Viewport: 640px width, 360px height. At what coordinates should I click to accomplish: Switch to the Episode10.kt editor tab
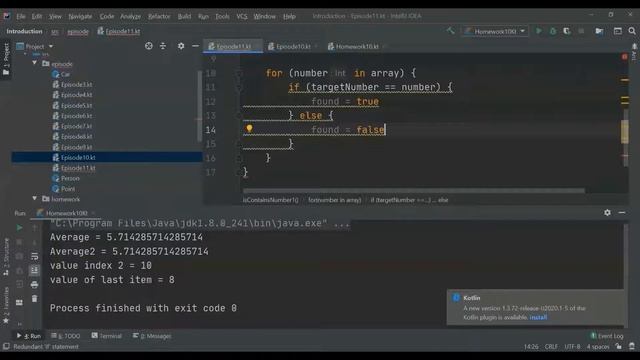pos(292,47)
